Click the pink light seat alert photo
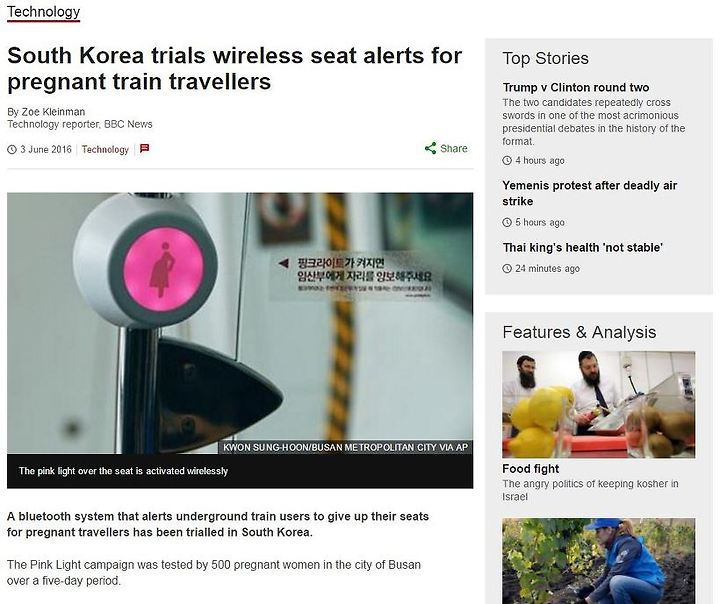This screenshot has height=604, width=720. [240, 323]
